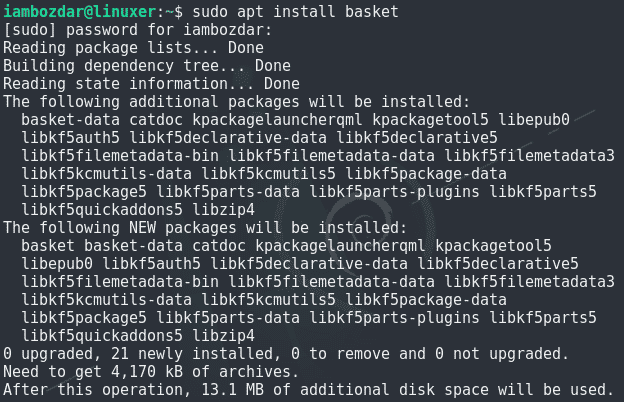Click the 'sudo apt install basket' command text

tap(295, 12)
